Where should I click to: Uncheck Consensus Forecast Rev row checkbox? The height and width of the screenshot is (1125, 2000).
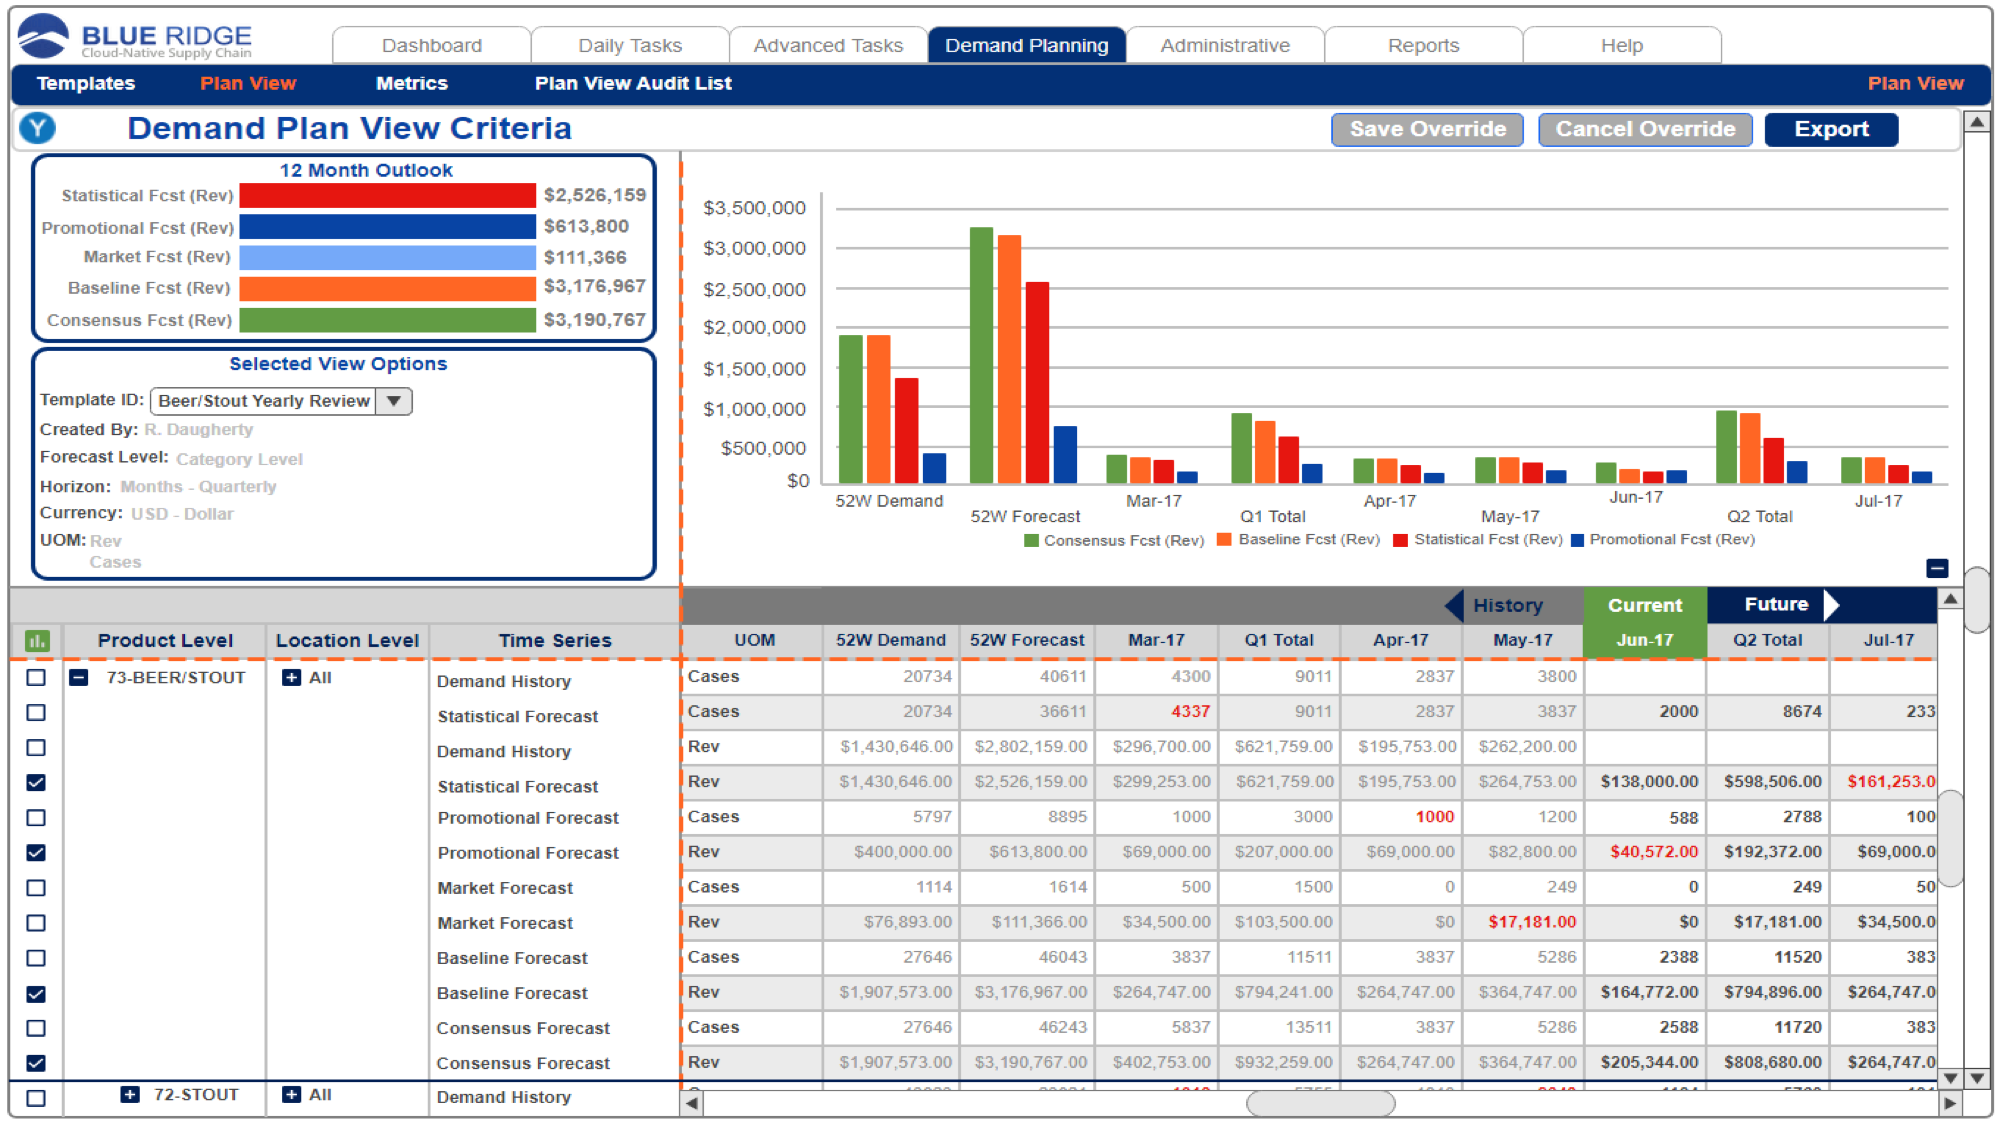[36, 1063]
